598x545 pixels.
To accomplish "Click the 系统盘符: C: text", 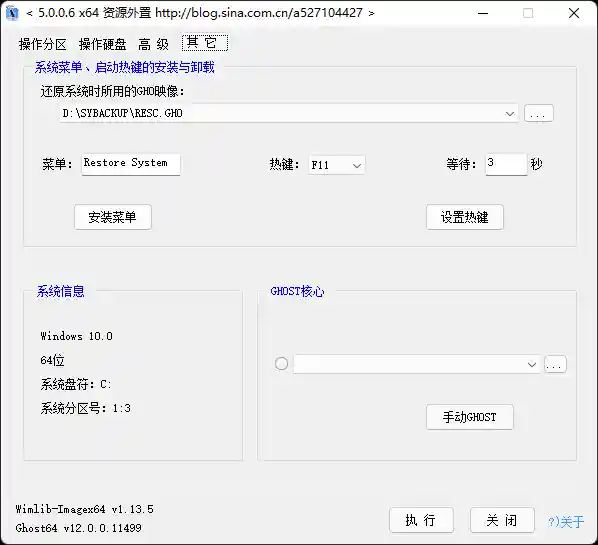I will click(76, 384).
